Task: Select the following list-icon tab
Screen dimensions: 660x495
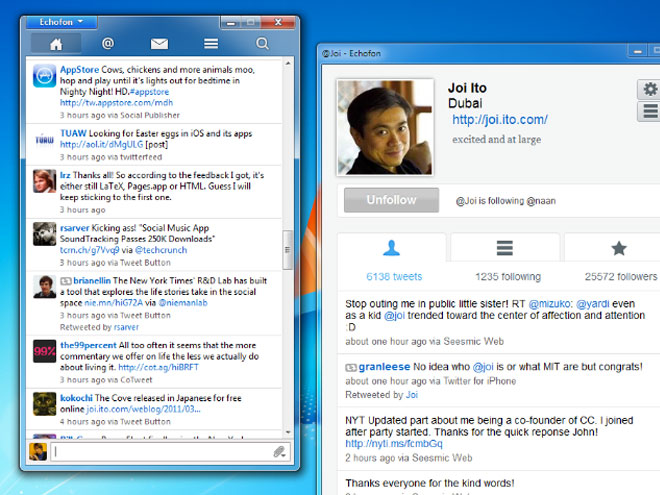Action: pyautogui.click(x=505, y=248)
